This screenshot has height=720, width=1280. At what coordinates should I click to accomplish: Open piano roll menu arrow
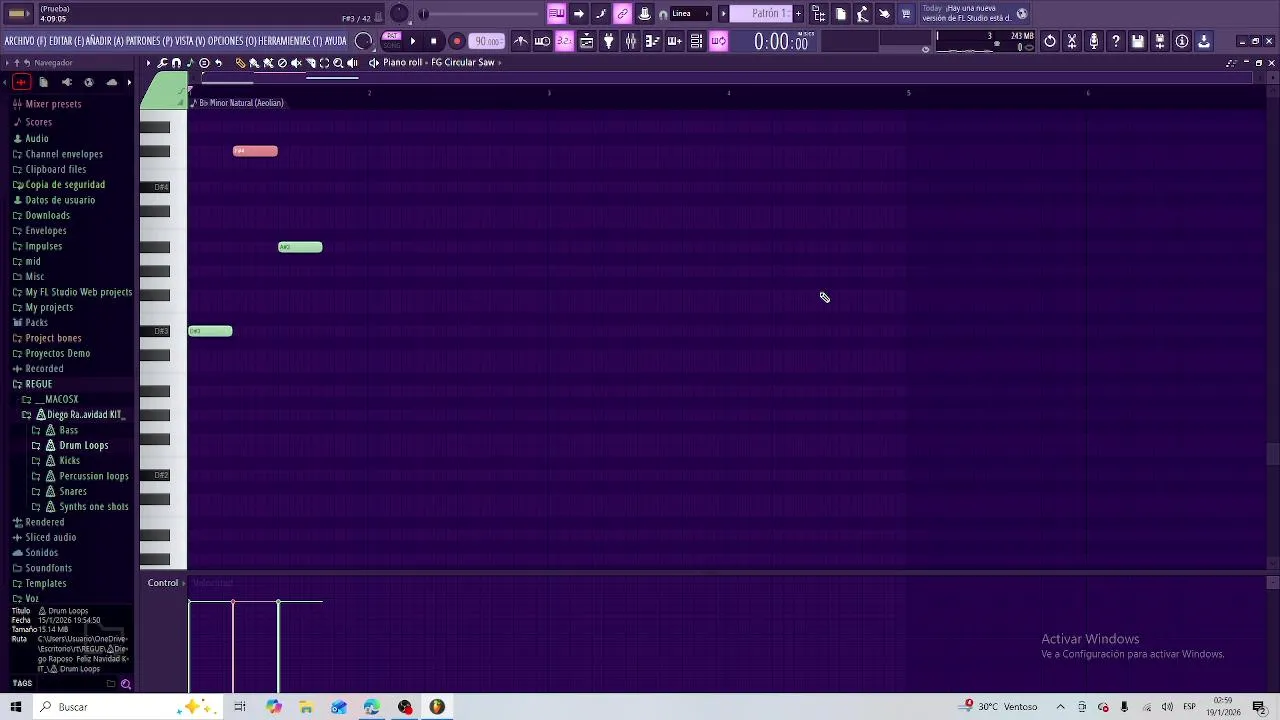(x=148, y=63)
